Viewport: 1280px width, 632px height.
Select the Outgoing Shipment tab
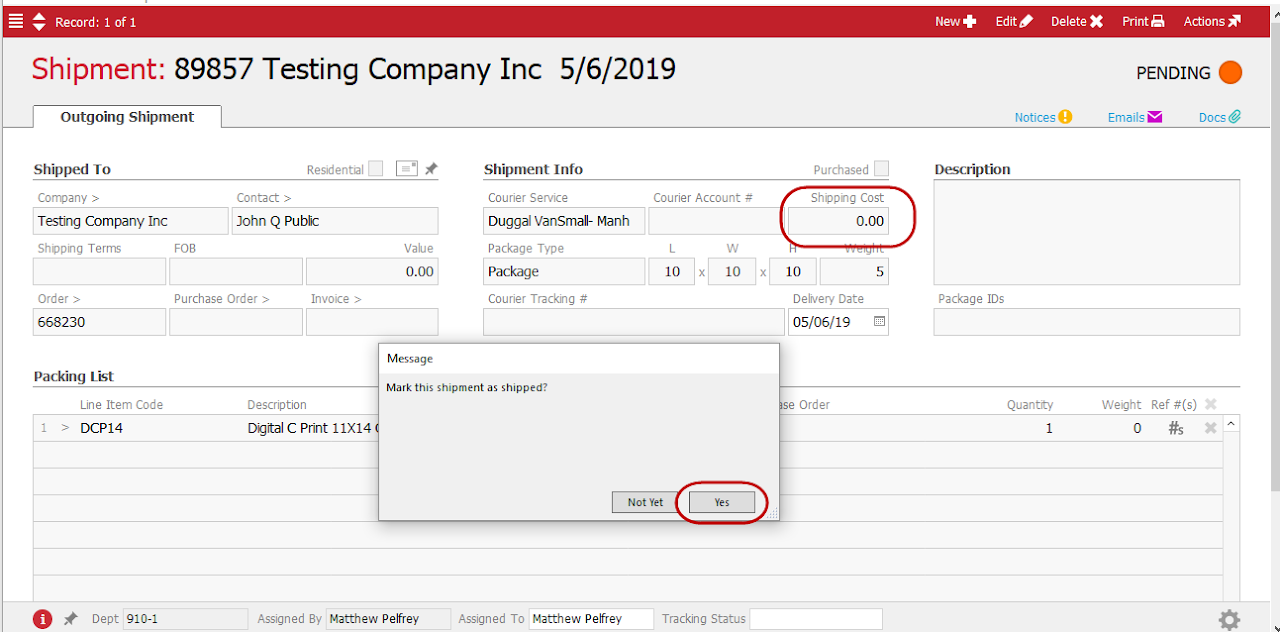(127, 117)
